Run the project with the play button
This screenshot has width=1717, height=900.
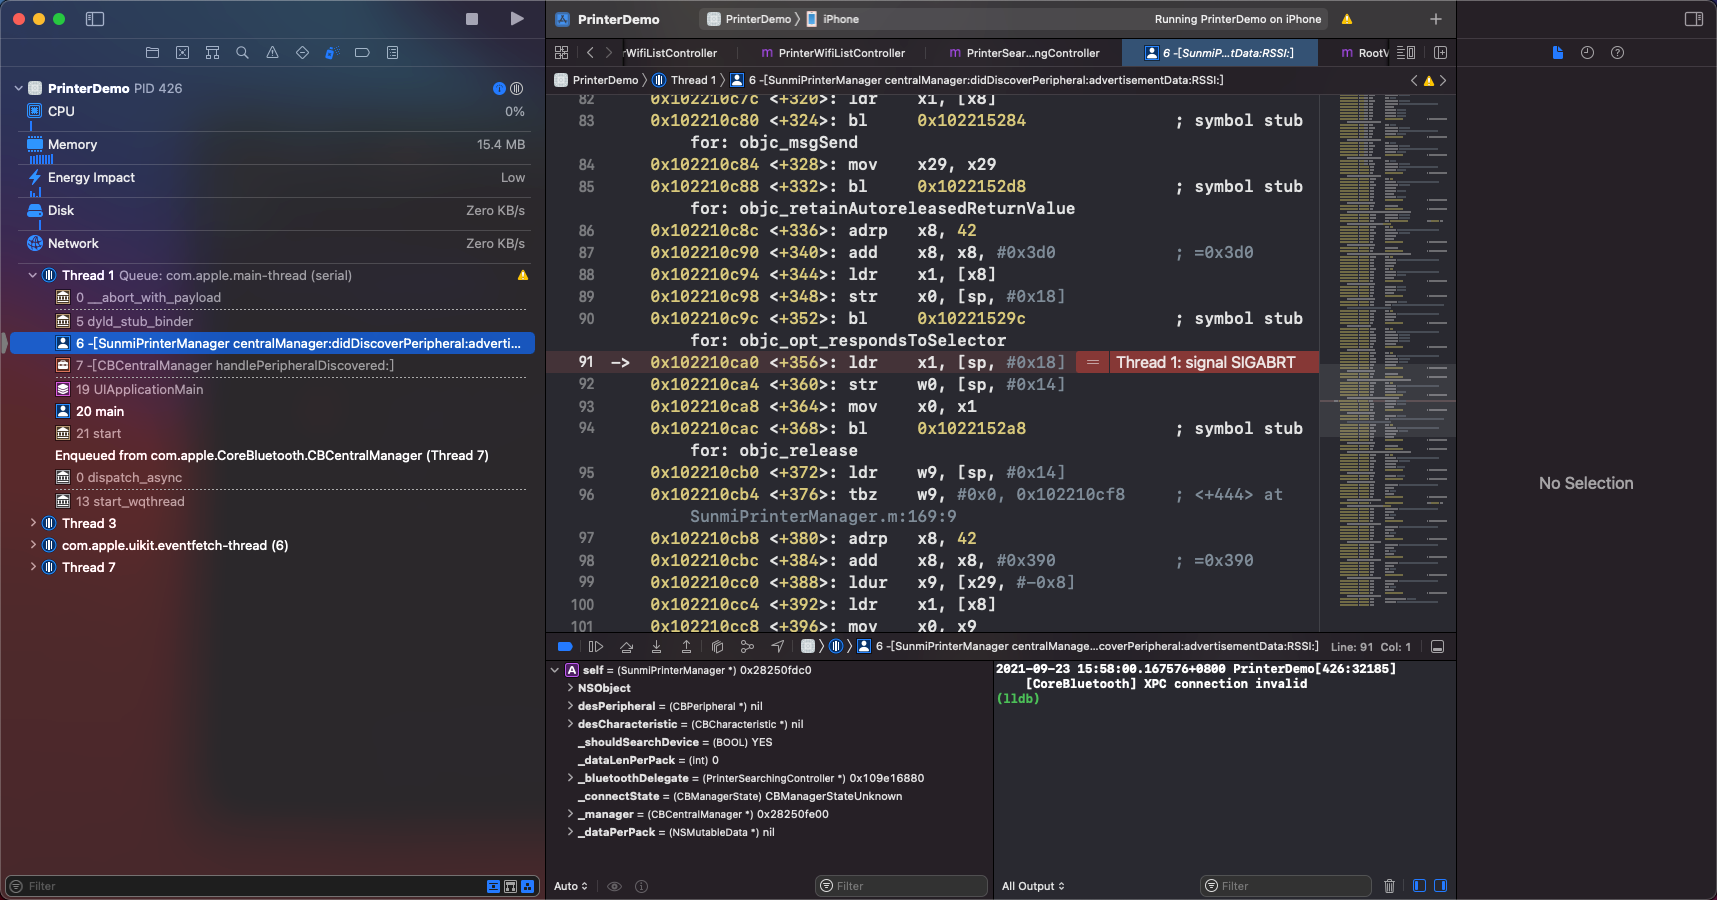(x=517, y=19)
